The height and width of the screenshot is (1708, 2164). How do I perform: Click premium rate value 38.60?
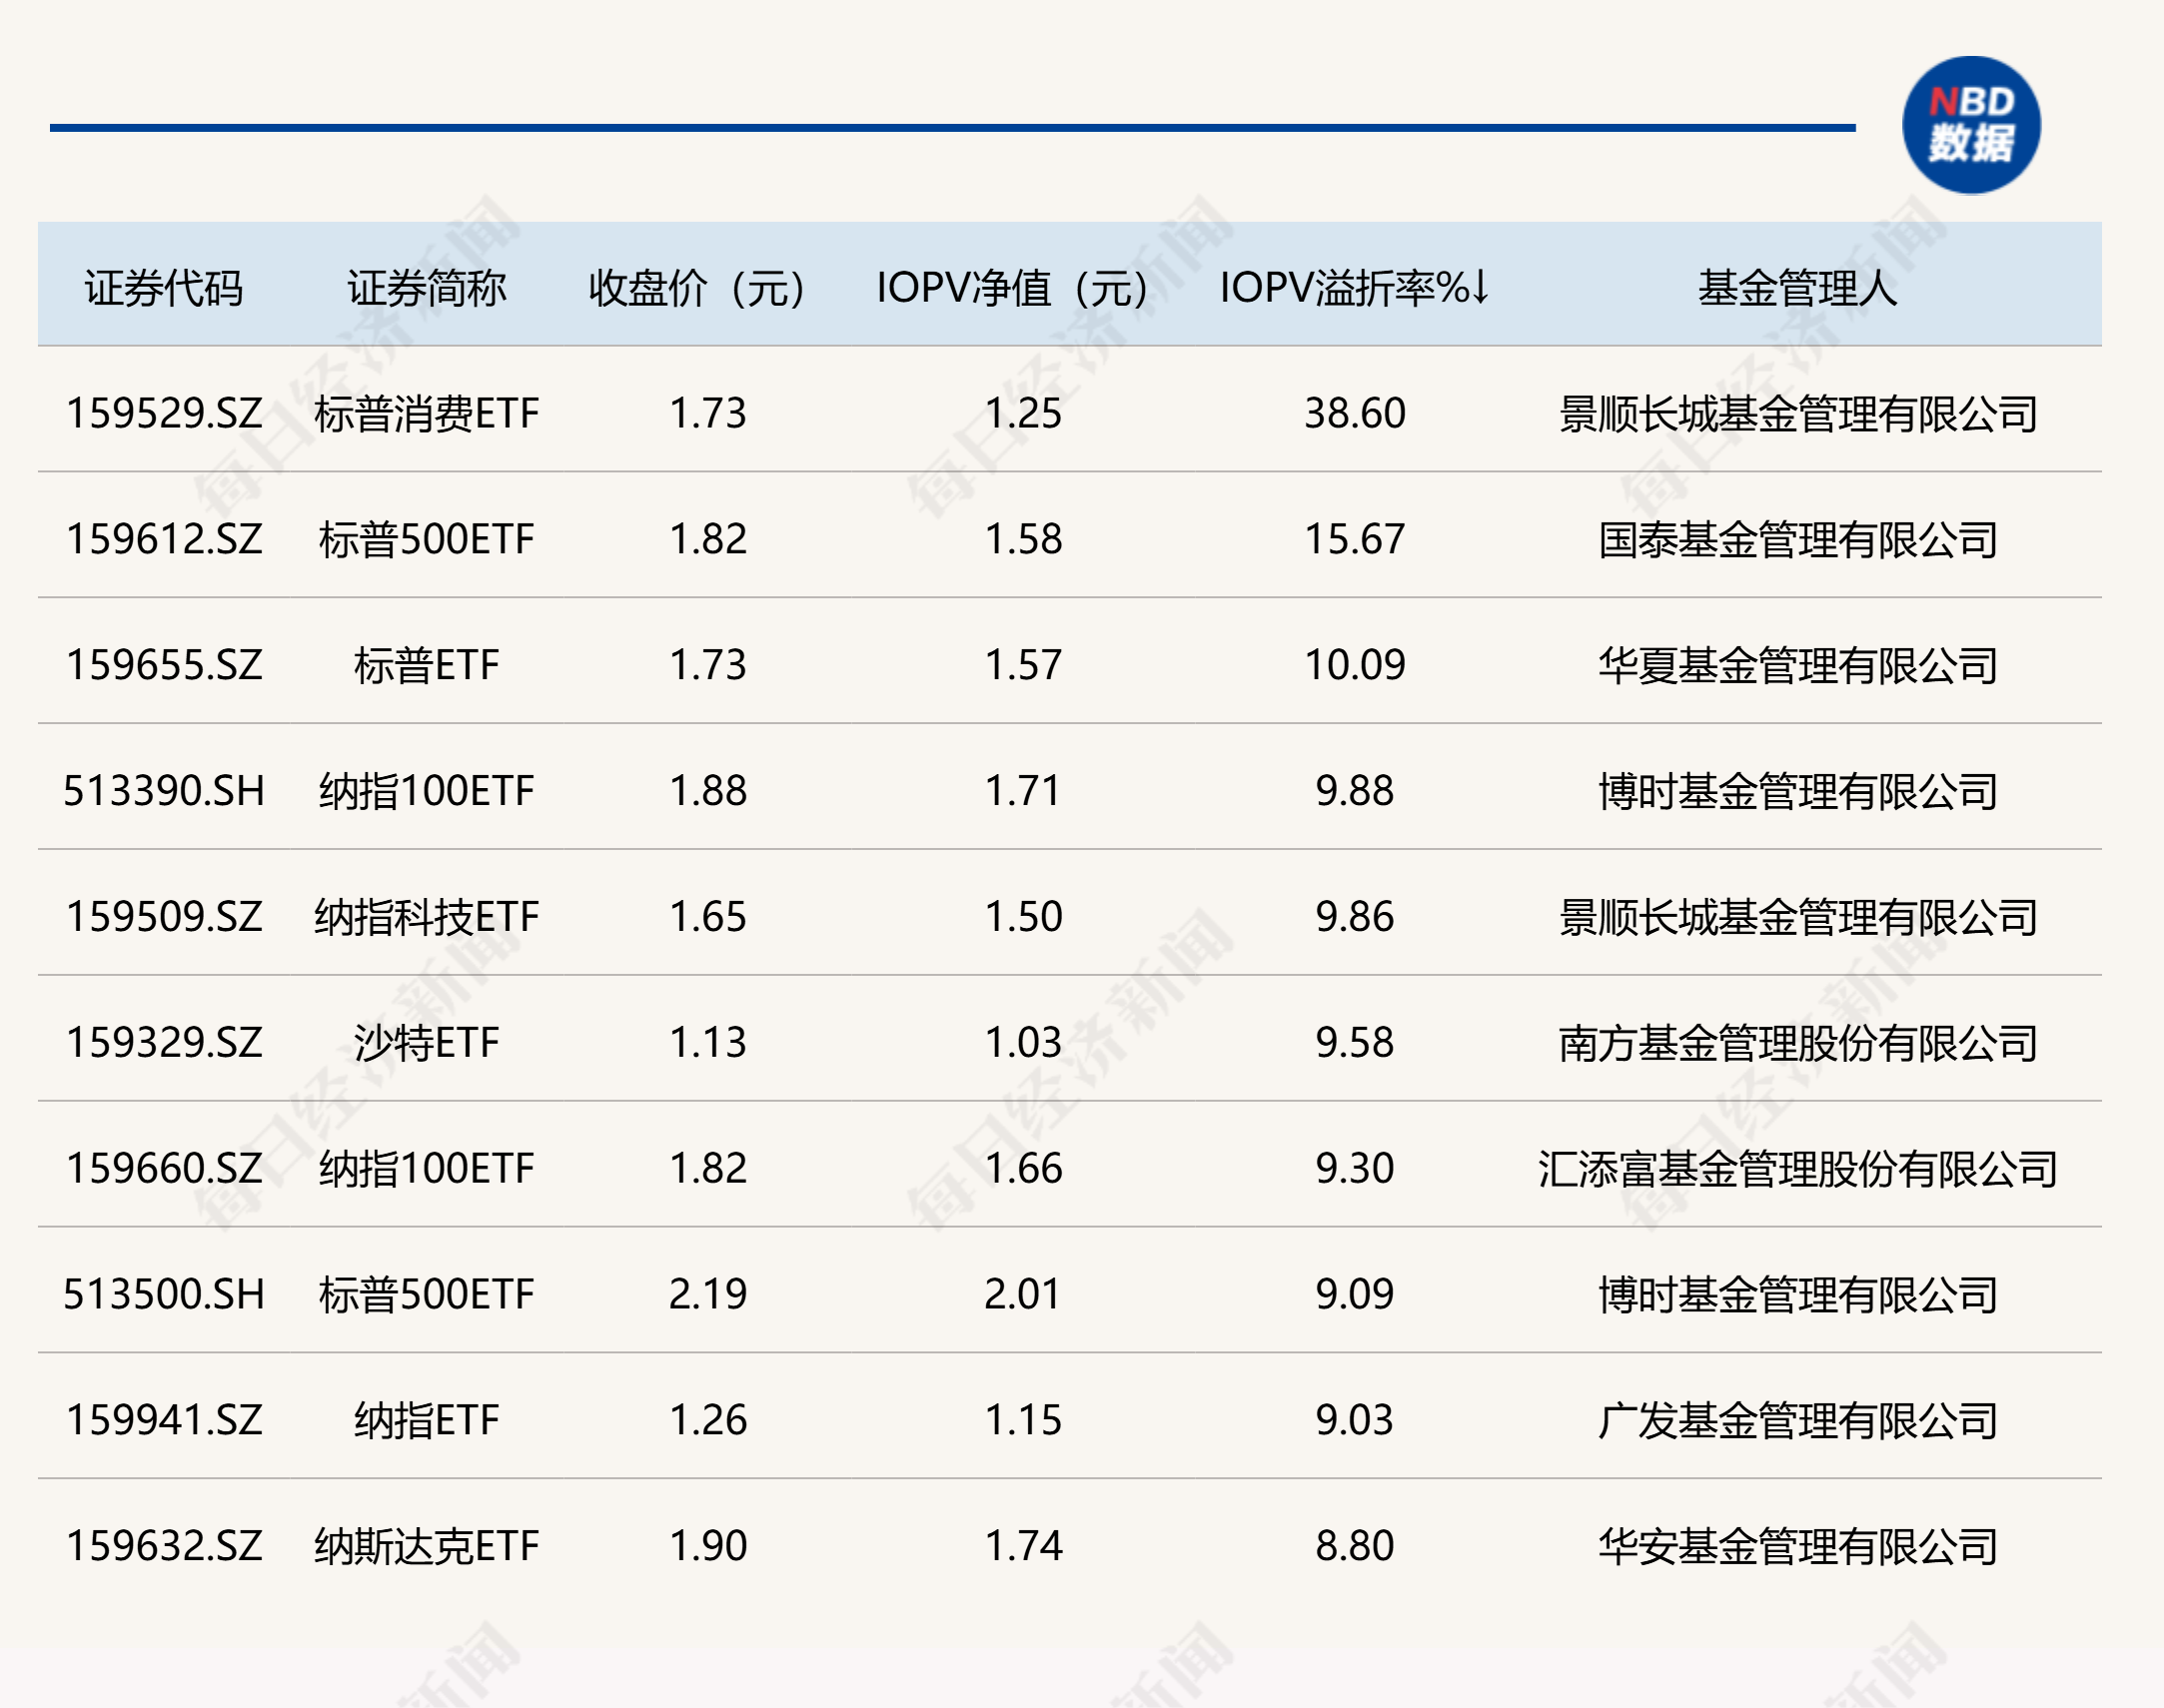coord(1355,413)
